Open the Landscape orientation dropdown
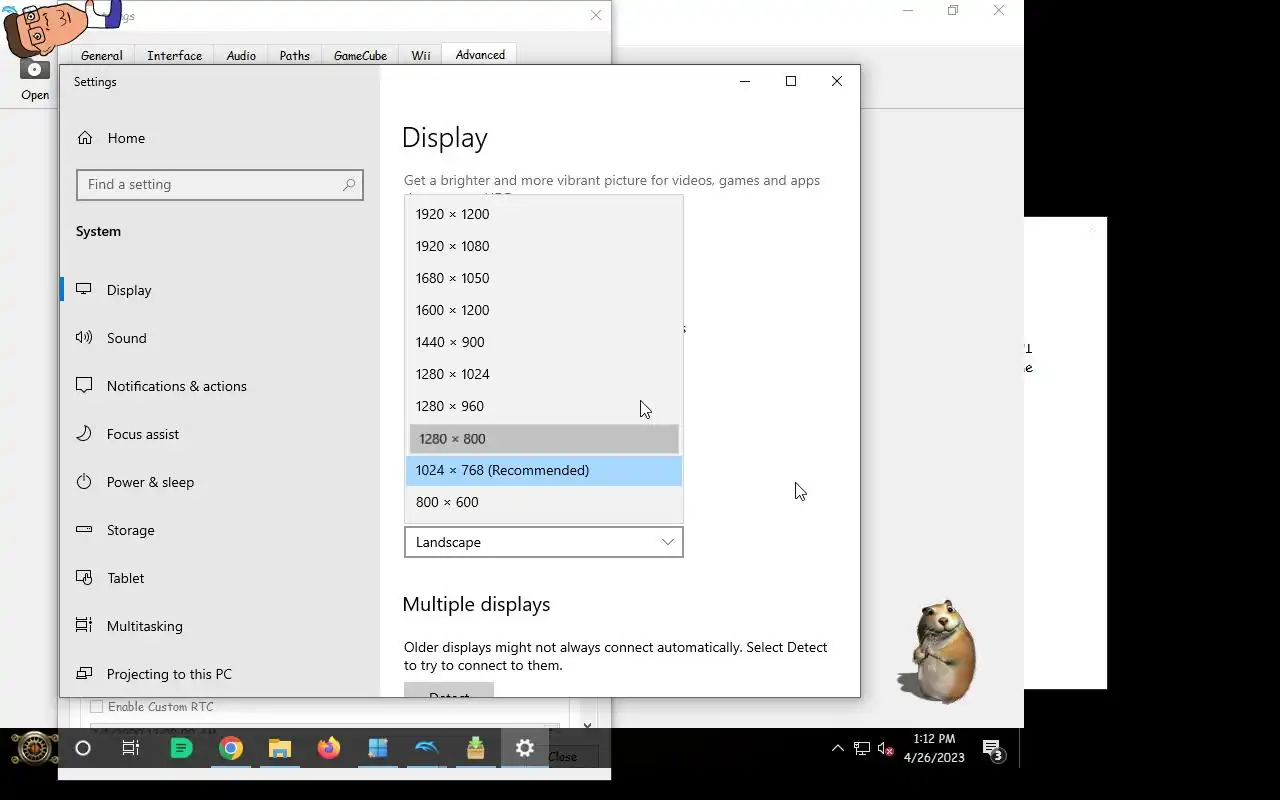 pos(543,542)
